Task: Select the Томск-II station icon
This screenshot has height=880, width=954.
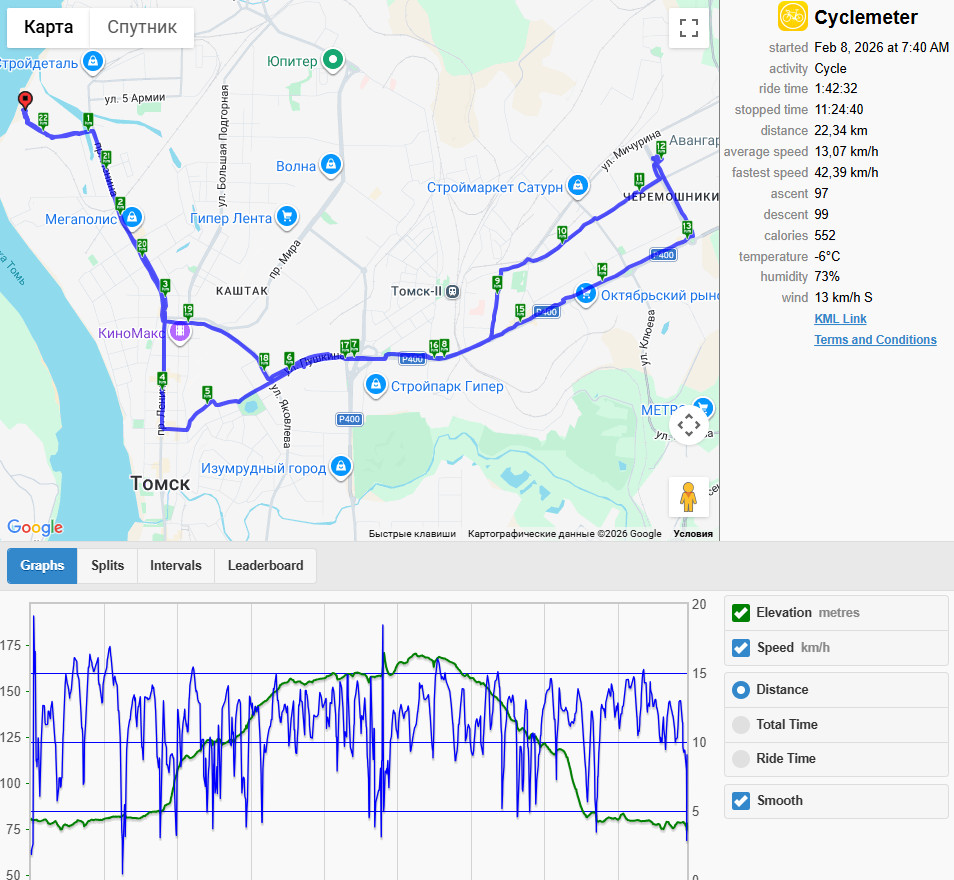Action: [x=452, y=292]
